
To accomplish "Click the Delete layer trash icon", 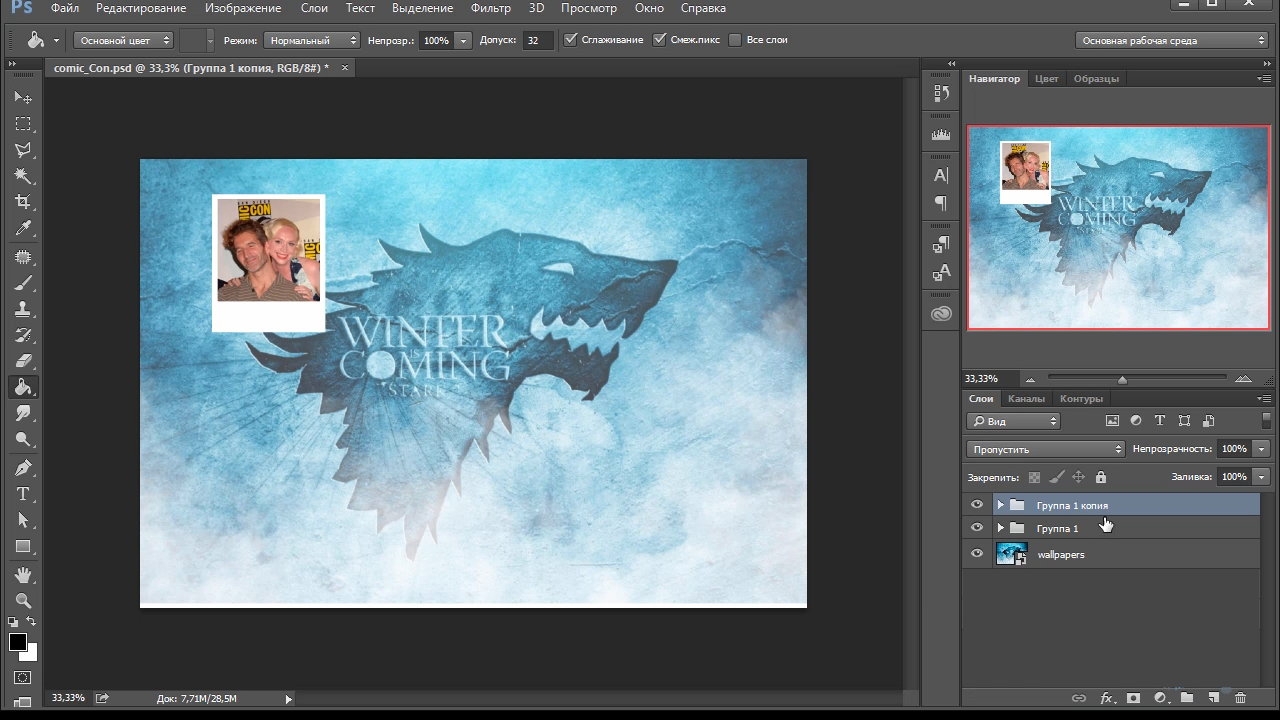I will coord(1241,698).
